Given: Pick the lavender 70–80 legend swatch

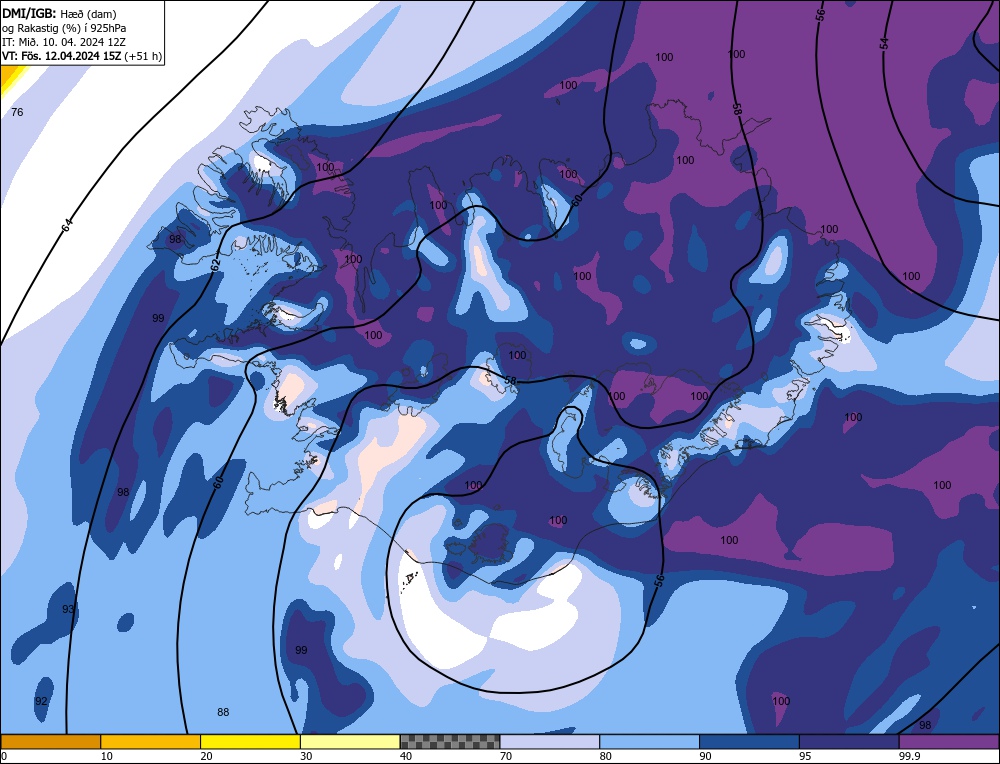Looking at the screenshot, I should tap(550, 741).
